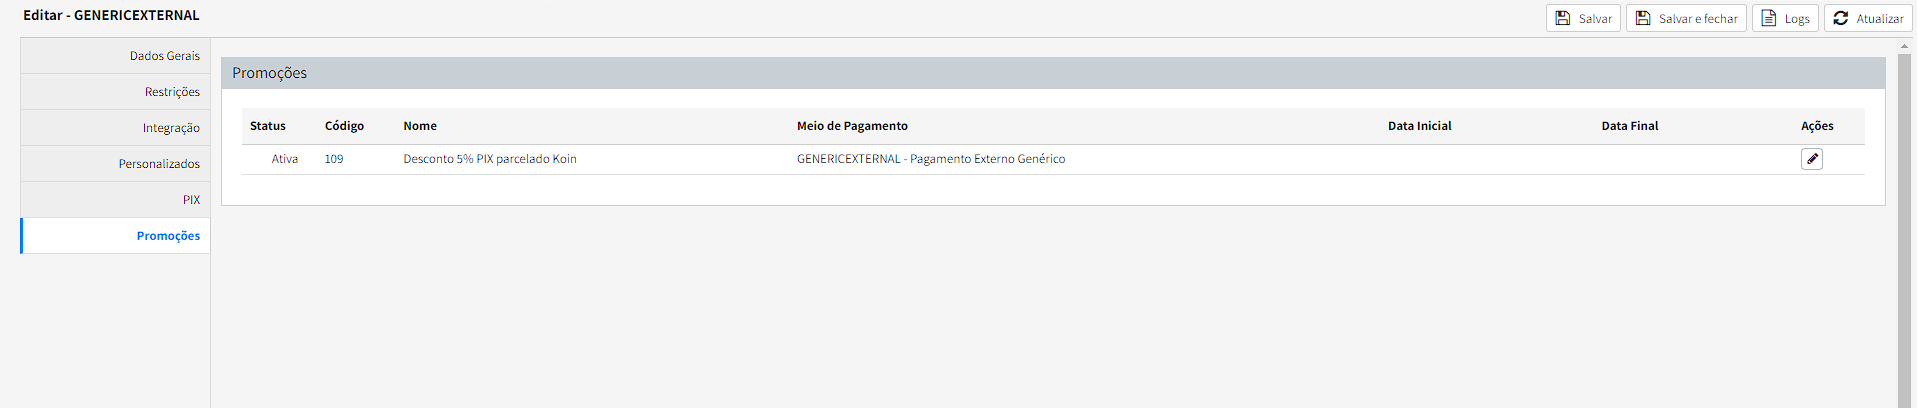Edit promotion 109 with the pencil icon
This screenshot has width=1917, height=408.
coord(1812,159)
